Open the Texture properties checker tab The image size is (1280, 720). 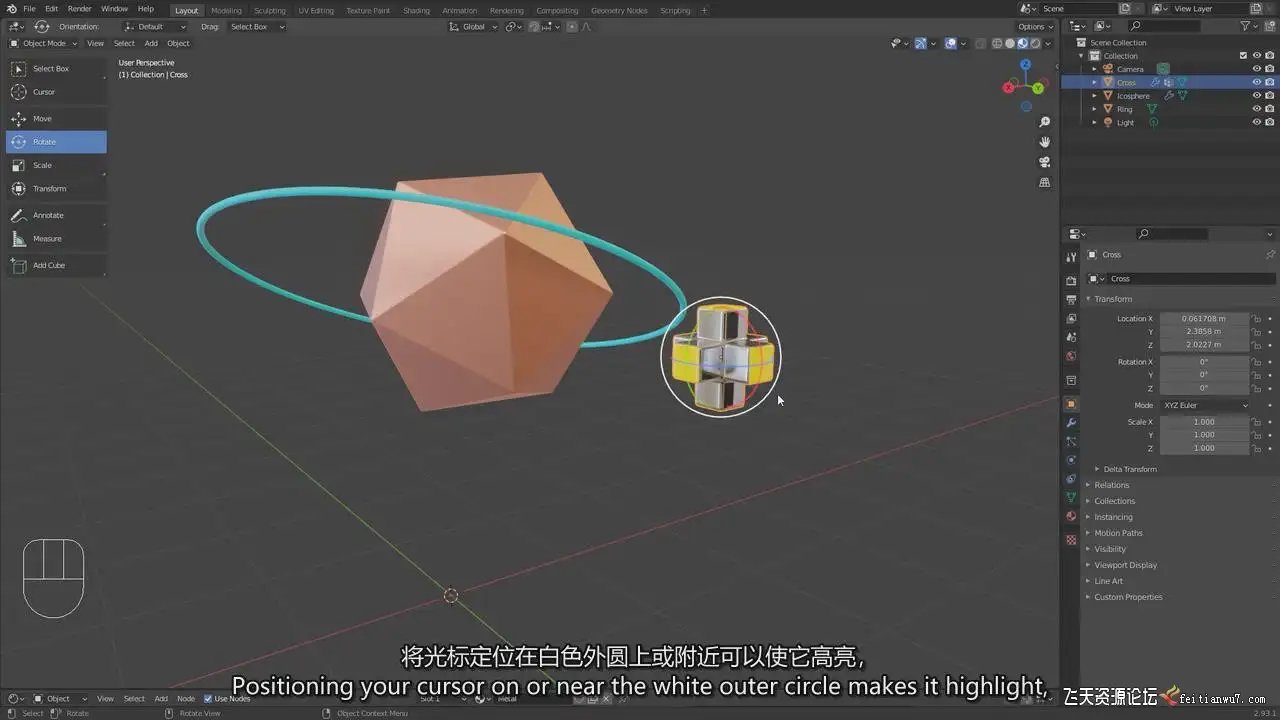tap(1071, 540)
